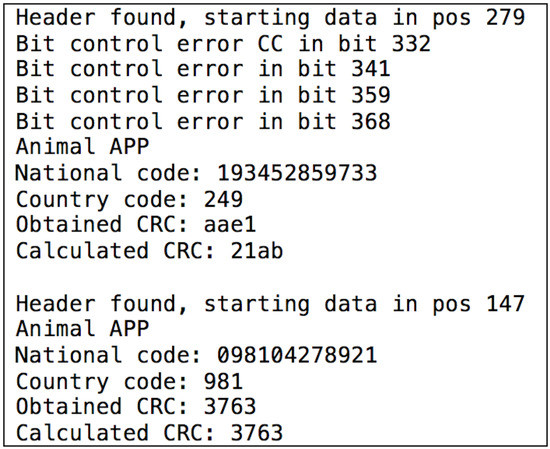
Task: Click the 'CC' text in error line
Action: [270, 44]
